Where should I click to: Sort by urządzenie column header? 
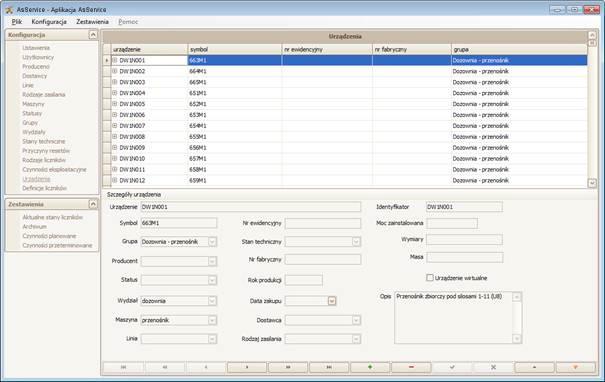click(149, 49)
